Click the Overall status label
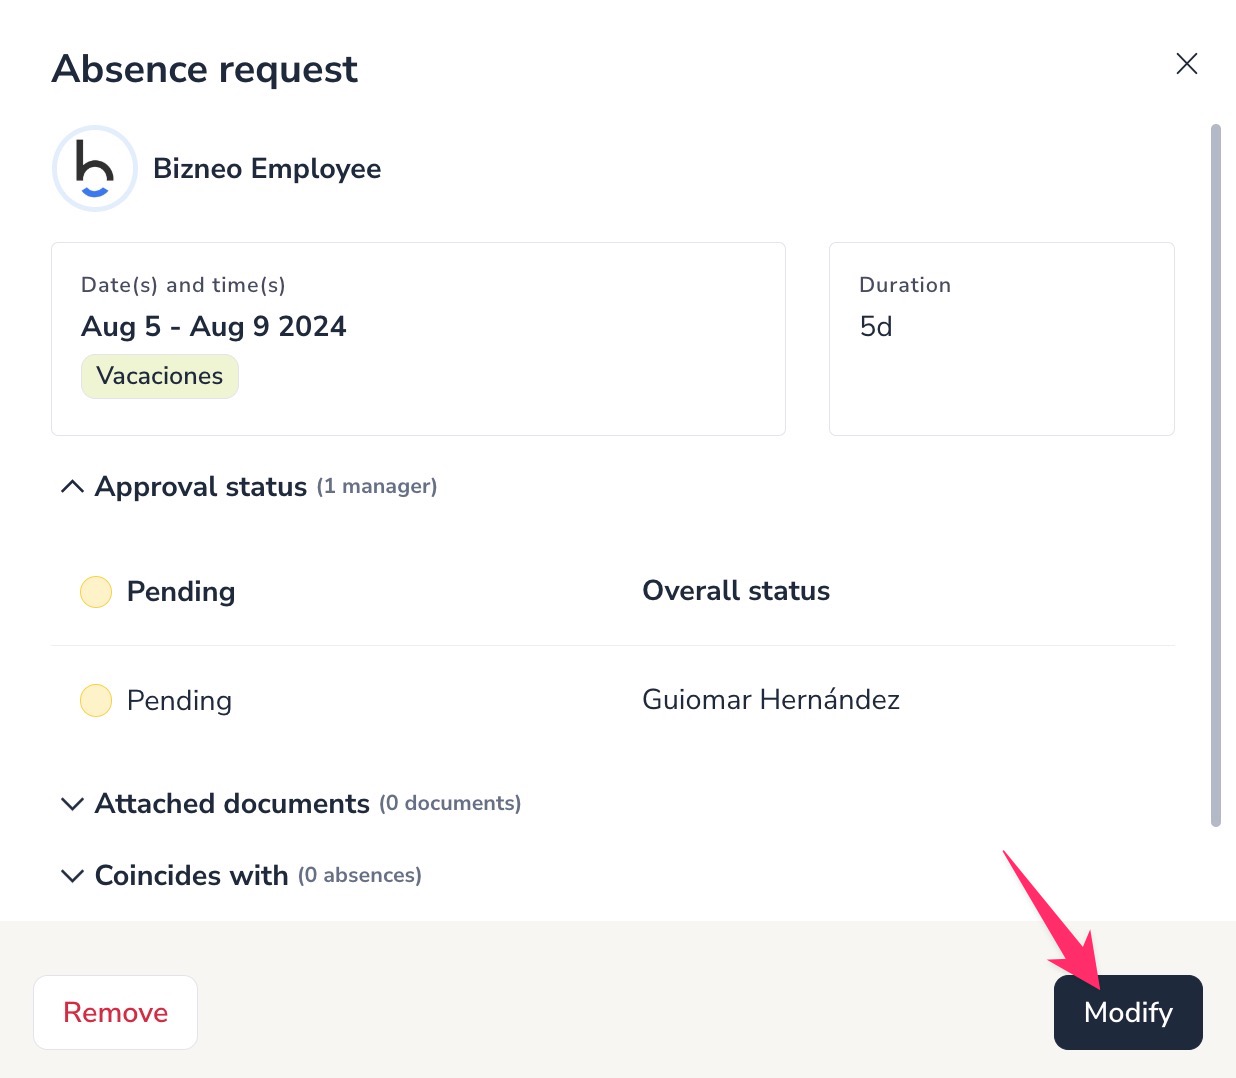Screen dimensions: 1236x1078 pos(735,591)
